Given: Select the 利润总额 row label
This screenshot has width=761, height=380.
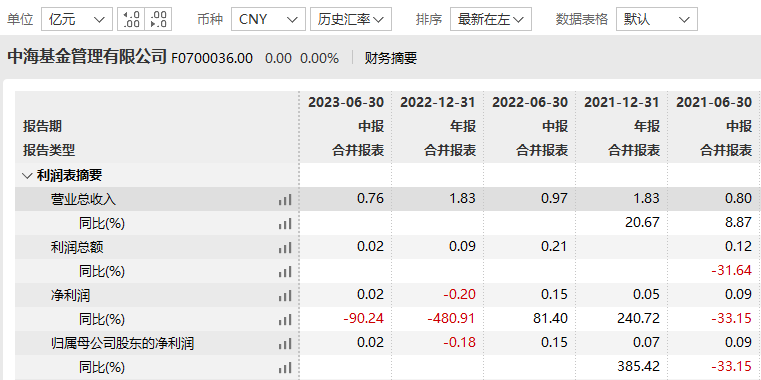Looking at the screenshot, I should 77,248.
